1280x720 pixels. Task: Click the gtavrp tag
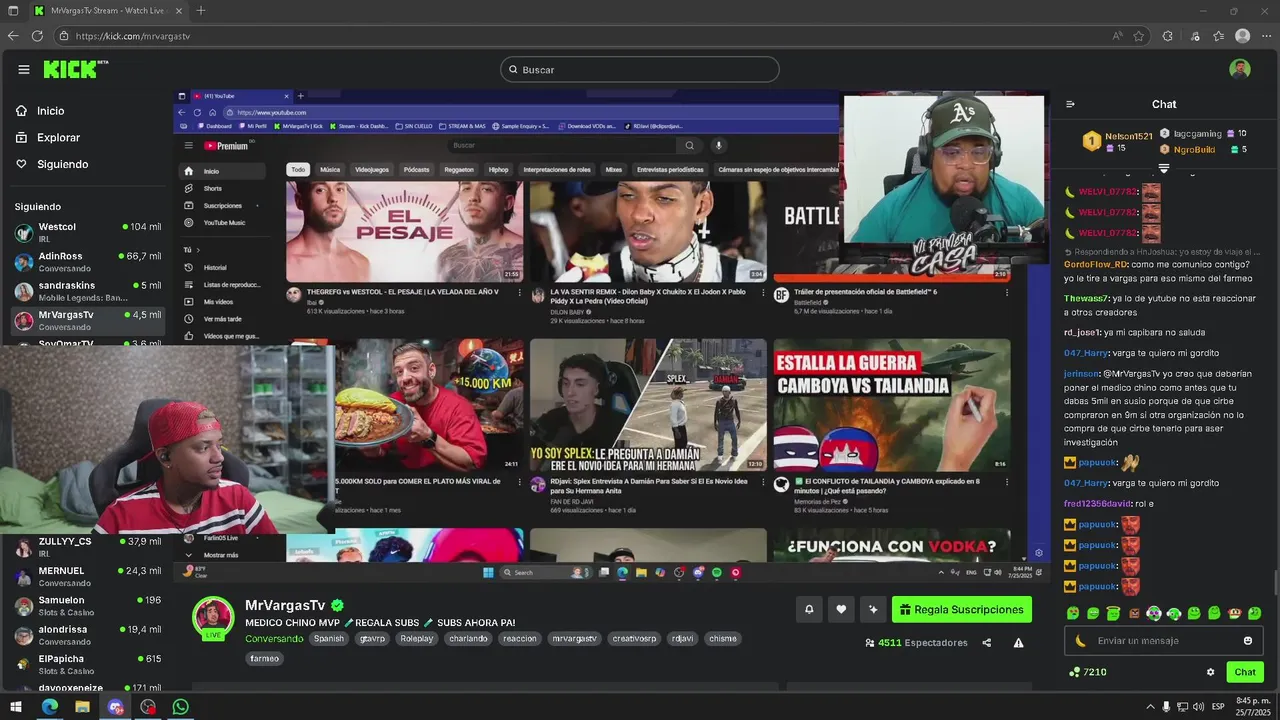[x=373, y=638]
